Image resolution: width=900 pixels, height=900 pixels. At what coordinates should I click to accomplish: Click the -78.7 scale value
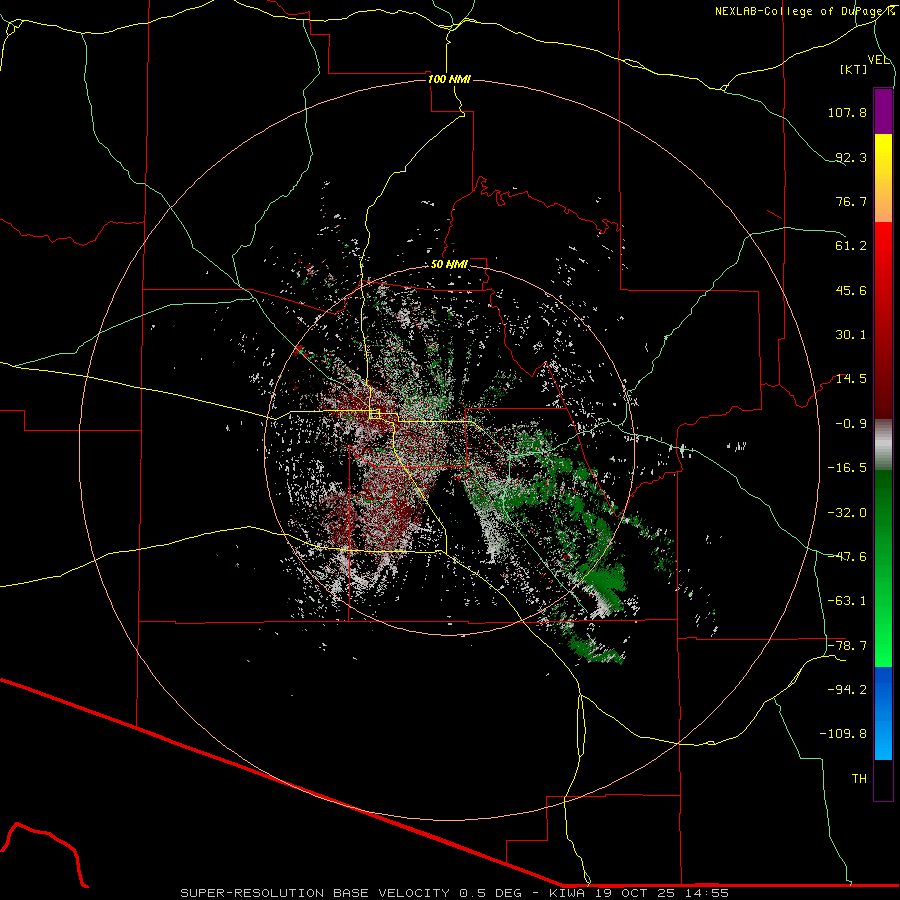click(x=847, y=646)
